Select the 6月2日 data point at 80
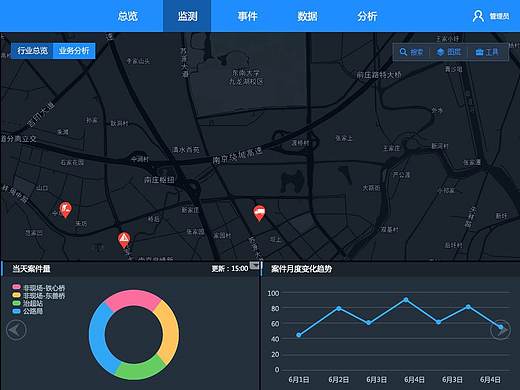The height and width of the screenshot is (390, 520). 339,308
